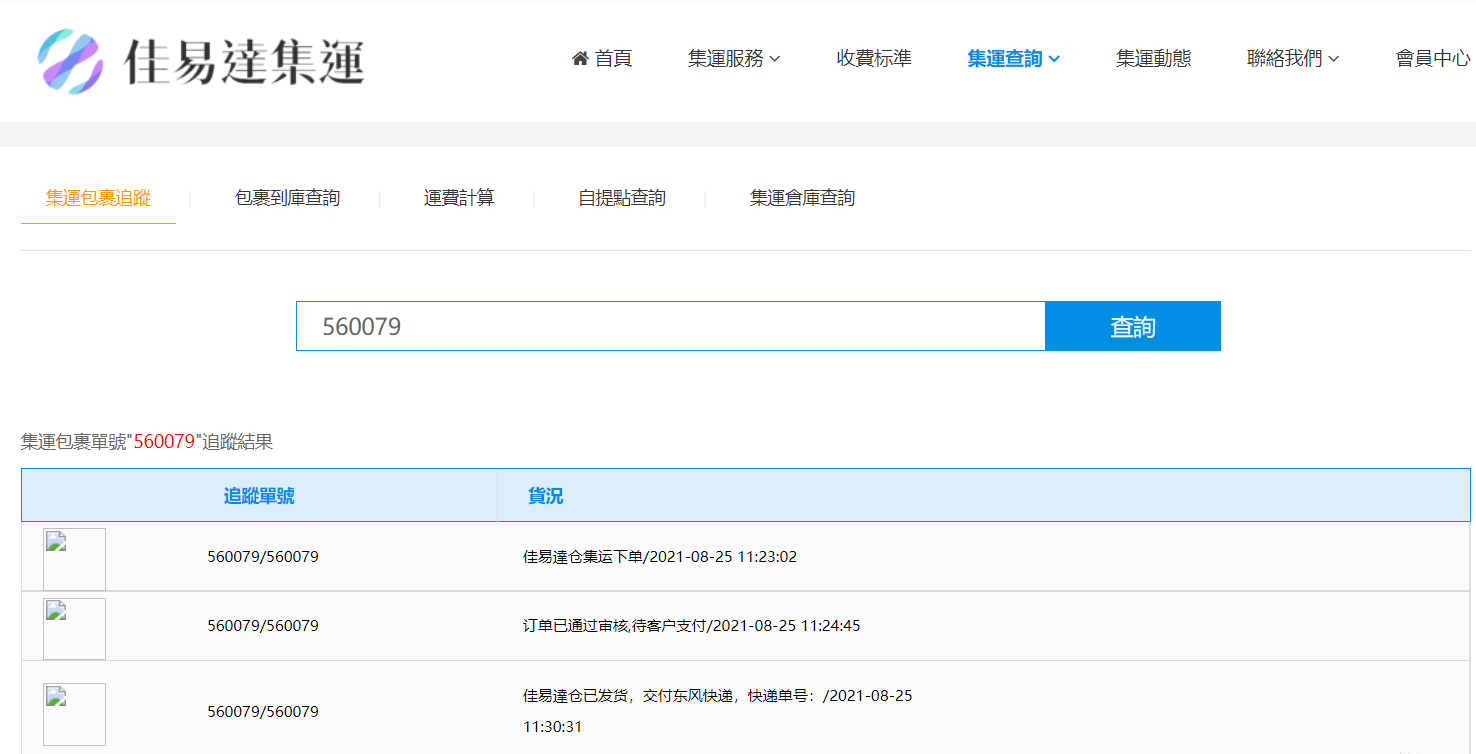Click the 貨況 column header

click(x=546, y=496)
